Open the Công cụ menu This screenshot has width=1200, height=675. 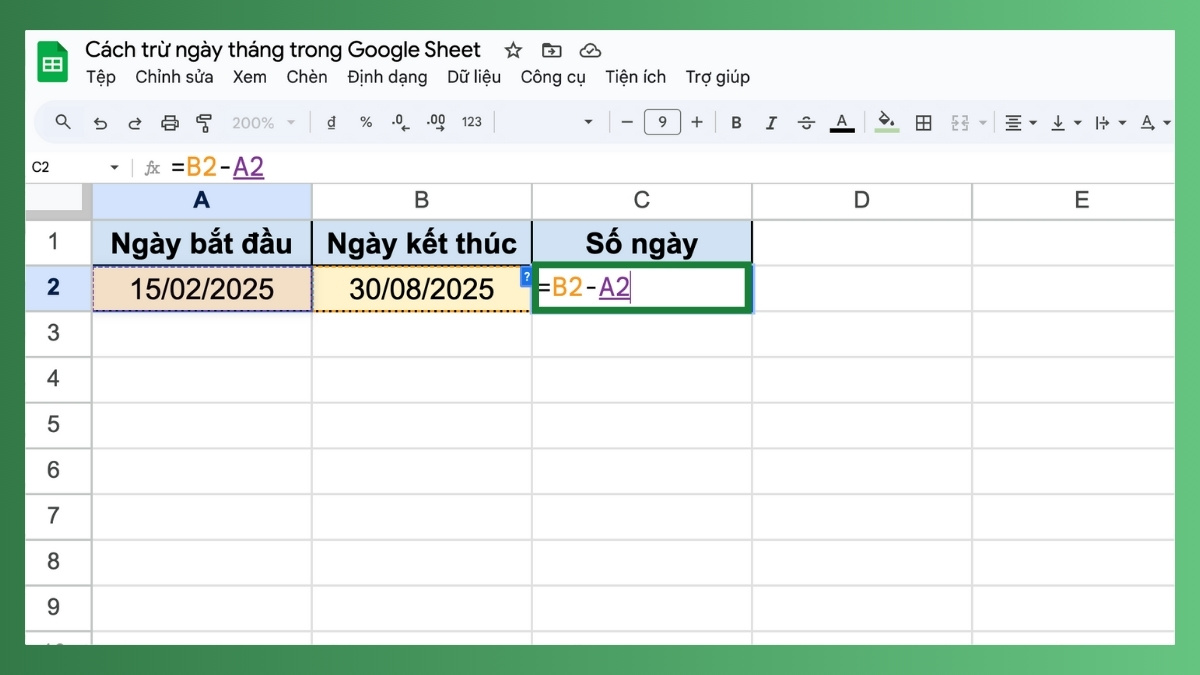coord(552,76)
